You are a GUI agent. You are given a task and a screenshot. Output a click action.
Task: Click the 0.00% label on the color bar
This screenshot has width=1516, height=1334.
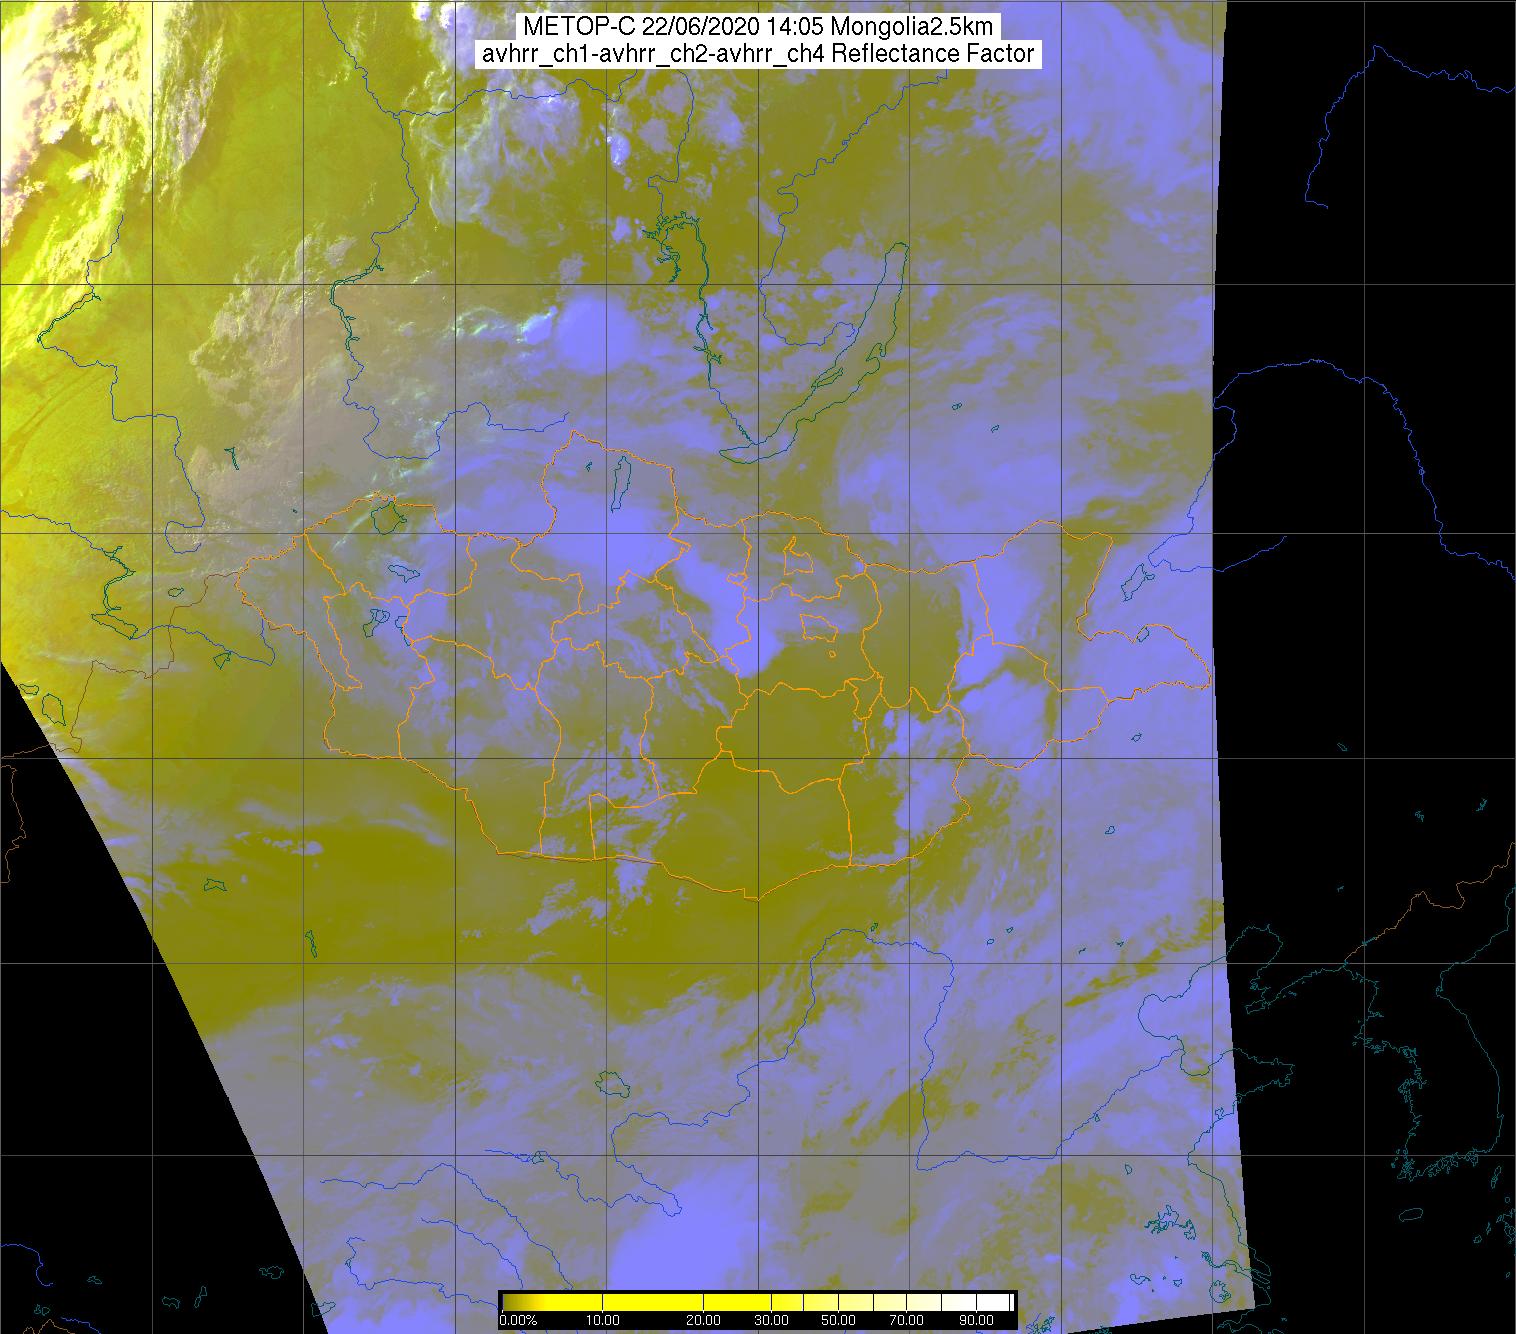[518, 1320]
